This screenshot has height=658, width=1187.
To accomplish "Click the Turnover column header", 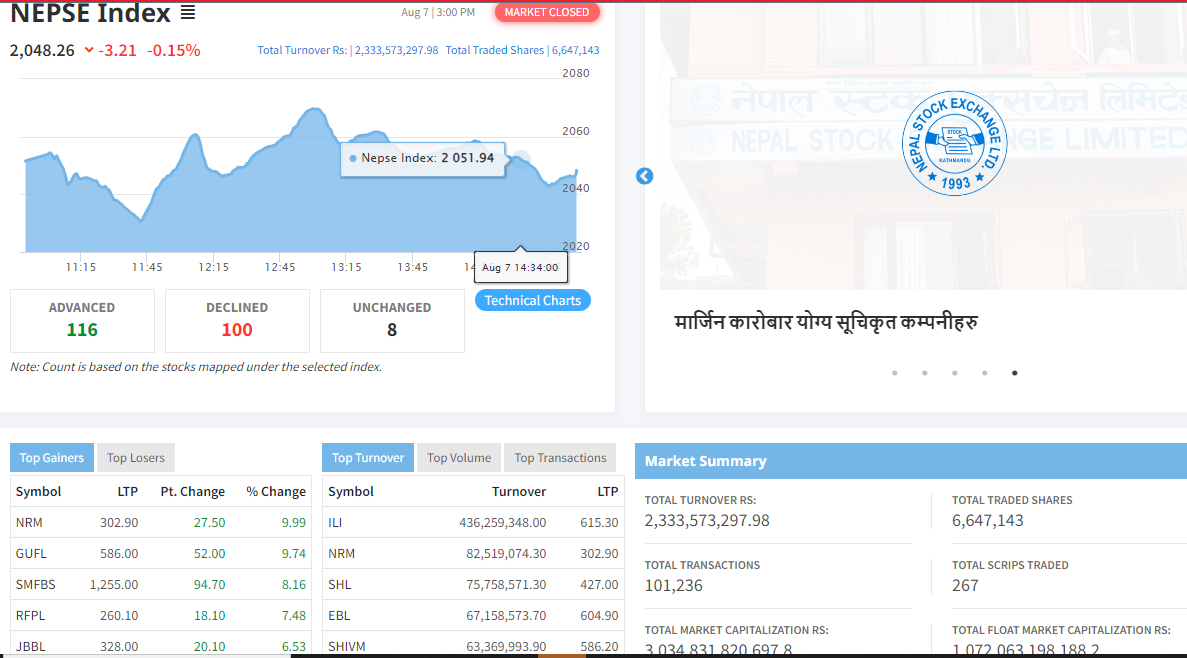I will tap(519, 491).
